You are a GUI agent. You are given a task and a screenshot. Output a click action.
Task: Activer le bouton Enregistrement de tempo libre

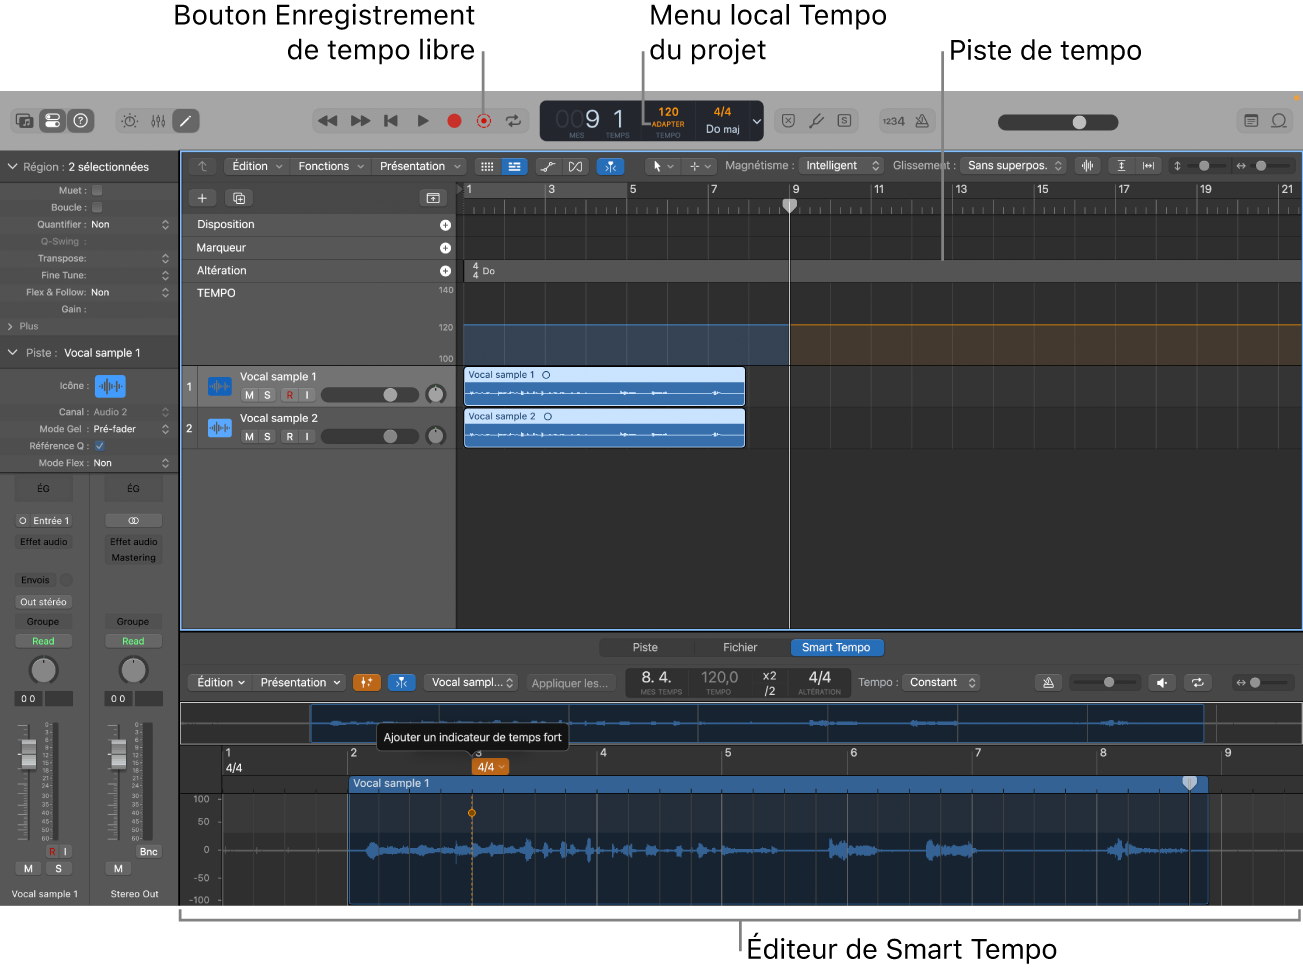(484, 120)
